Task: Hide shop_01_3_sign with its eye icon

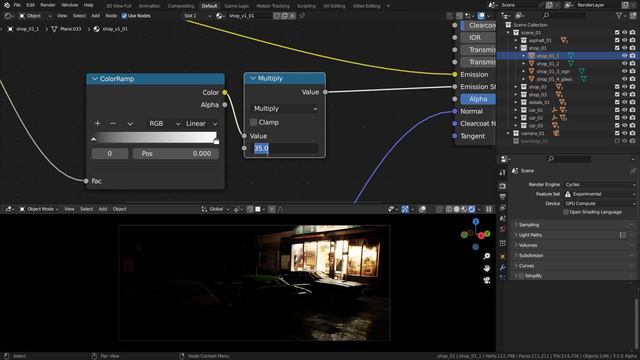Action: point(624,71)
